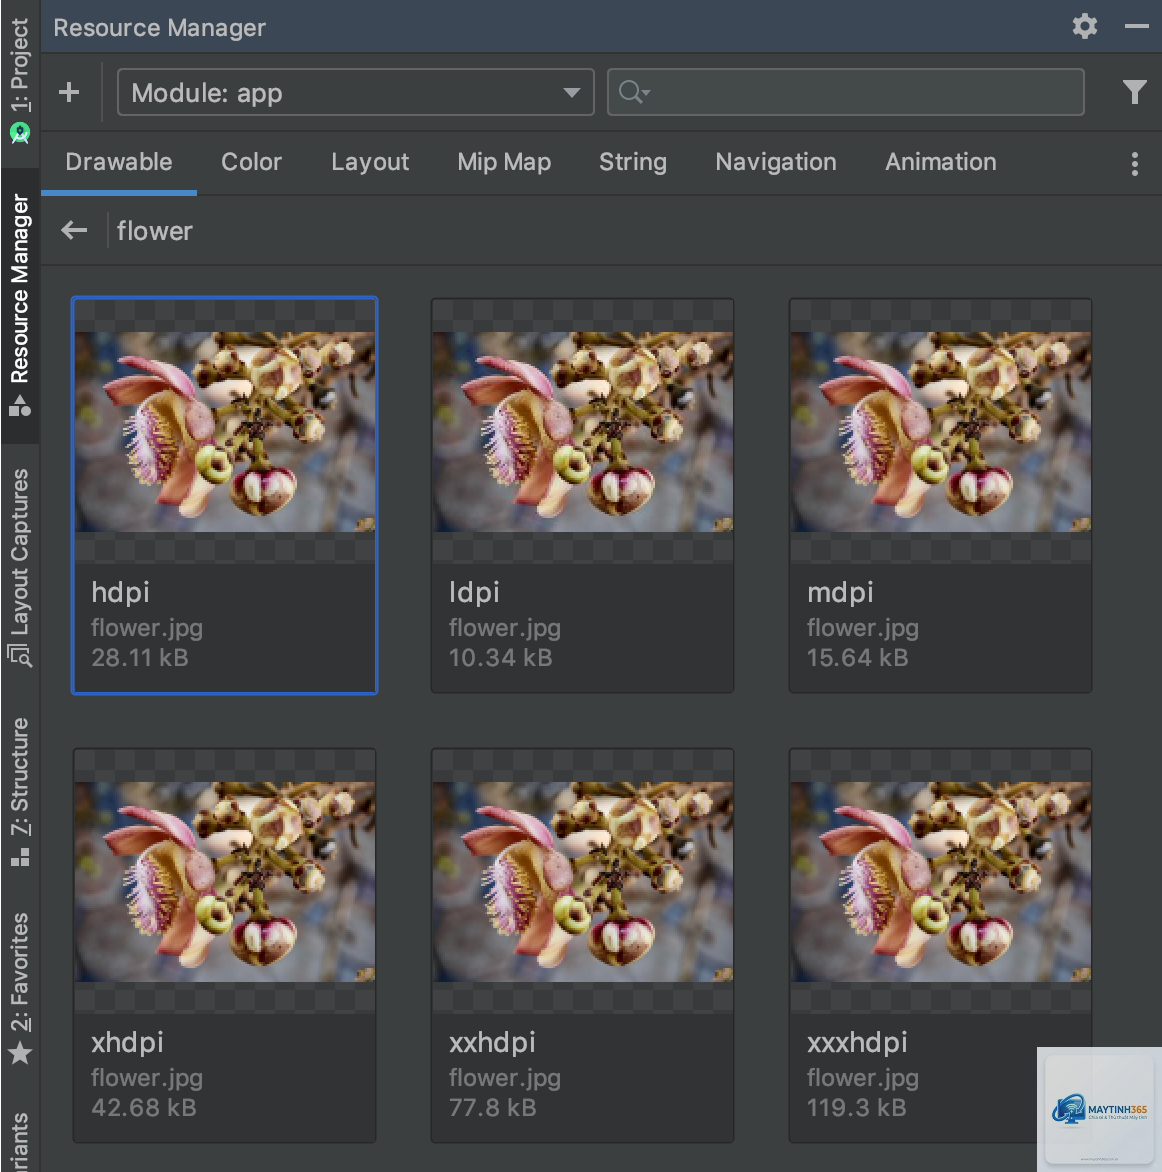Switch to the String tab
Image resolution: width=1162 pixels, height=1172 pixels.
[633, 162]
